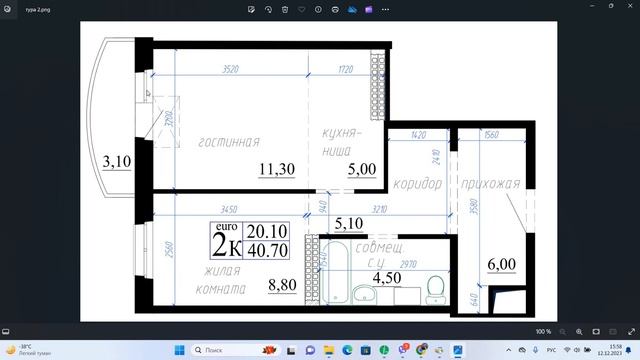Open Microsoft Store from the taskbar
The width and height of the screenshot is (640, 360).
[x=366, y=350]
